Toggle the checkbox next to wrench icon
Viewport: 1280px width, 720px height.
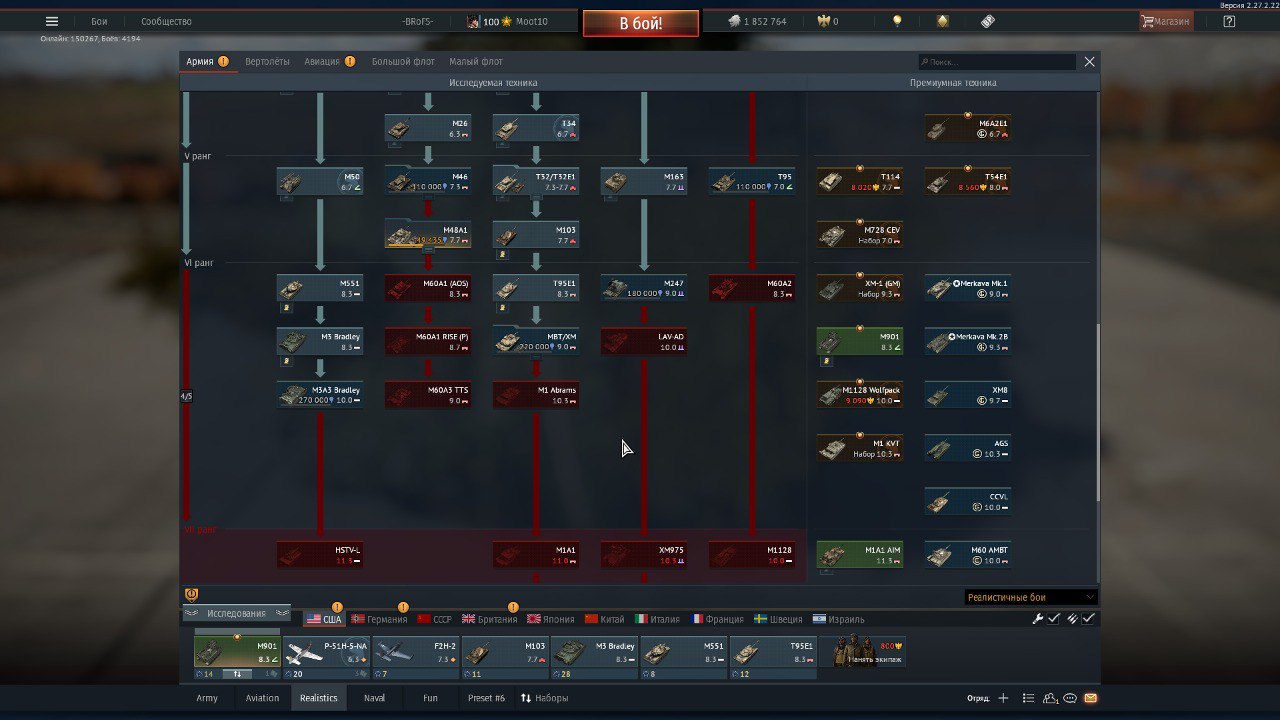pyautogui.click(x=1053, y=619)
